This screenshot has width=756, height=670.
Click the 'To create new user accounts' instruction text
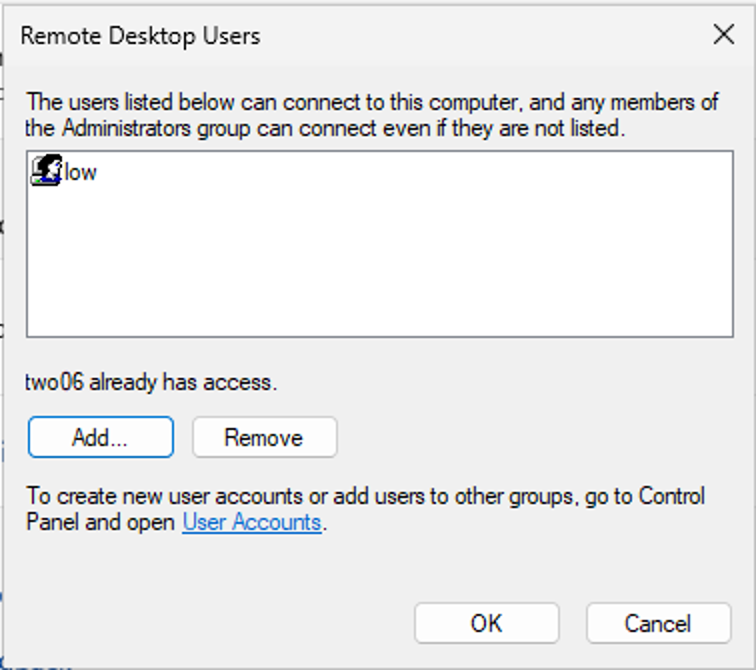pyautogui.click(x=365, y=509)
